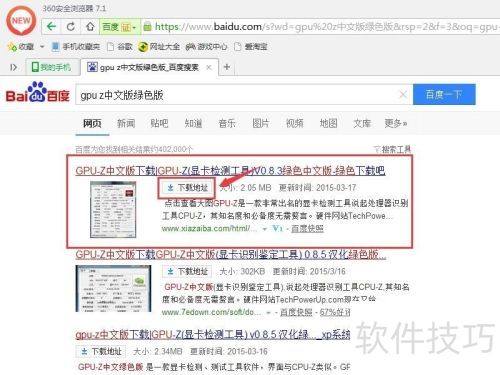Open the www.7edown.com result URL

pos(212,312)
